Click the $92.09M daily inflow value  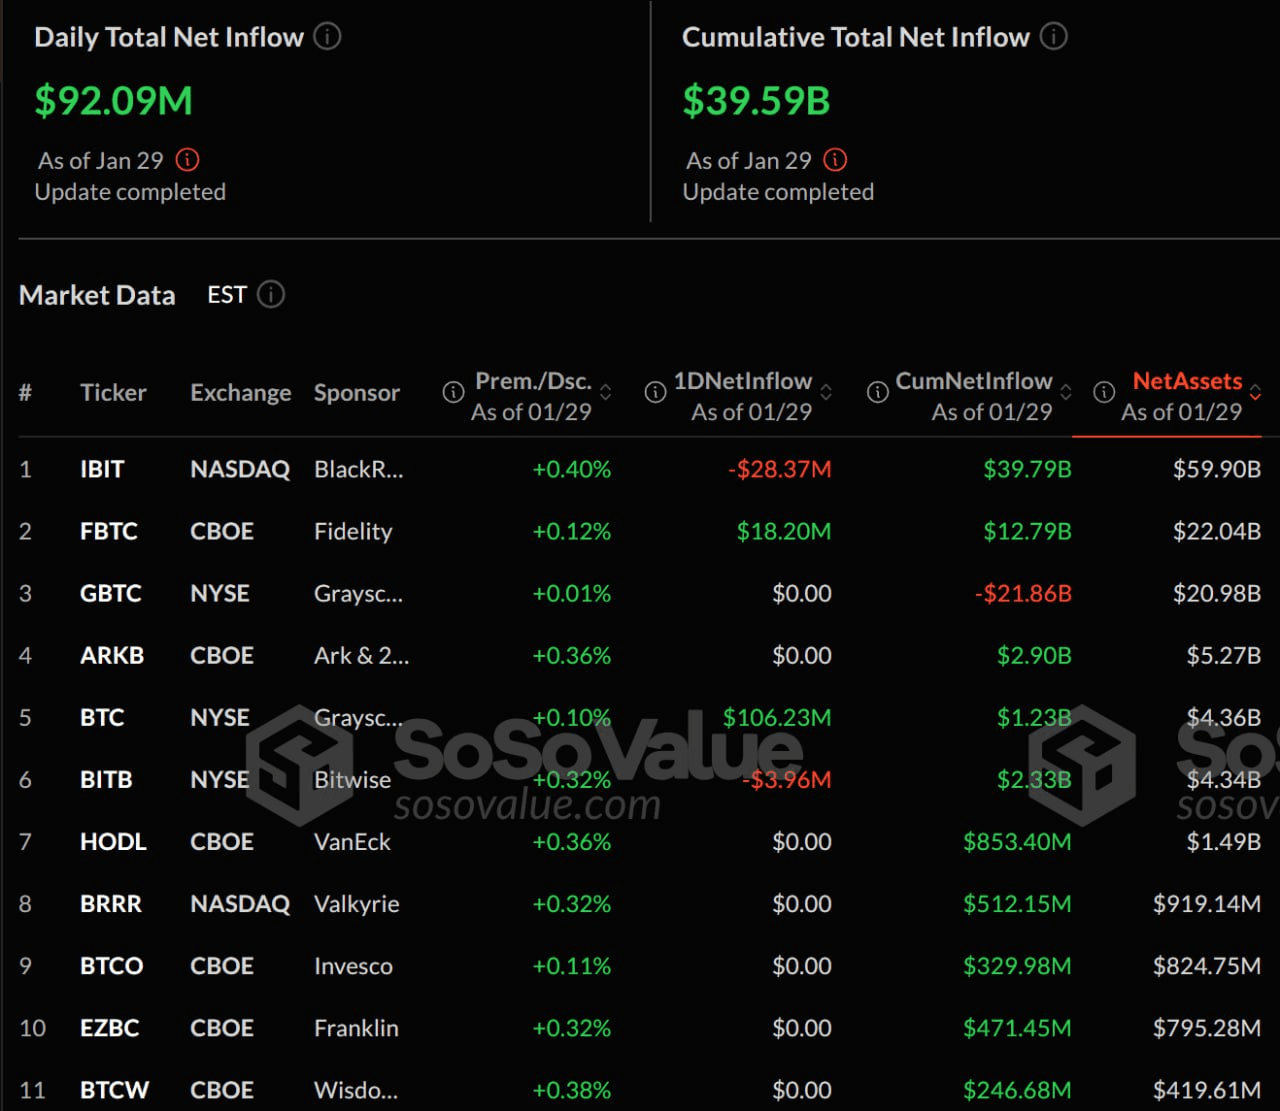click(x=114, y=101)
